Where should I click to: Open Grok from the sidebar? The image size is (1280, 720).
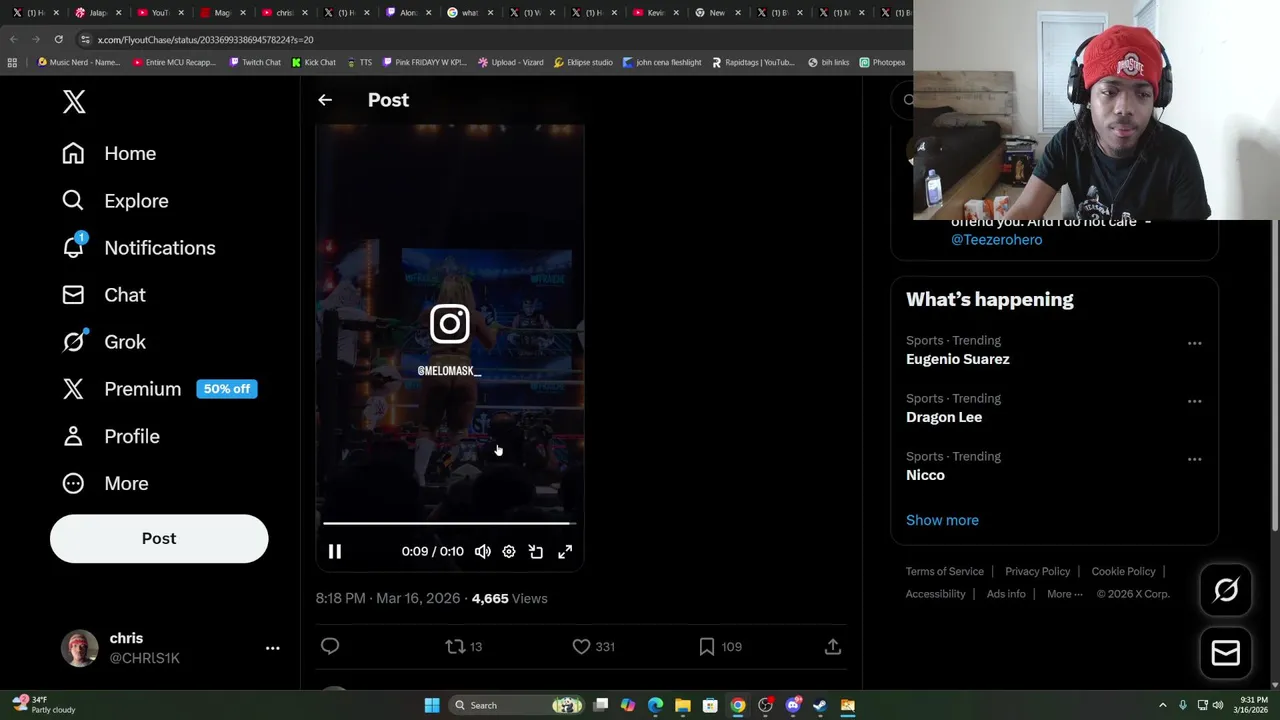[104, 342]
